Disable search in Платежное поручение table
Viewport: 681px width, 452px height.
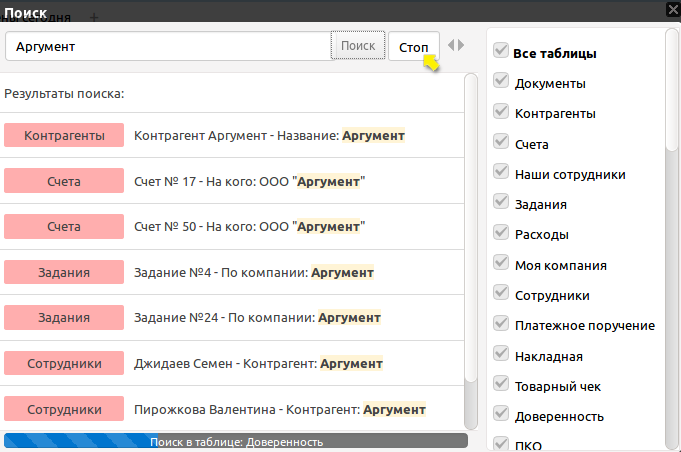[x=501, y=325]
